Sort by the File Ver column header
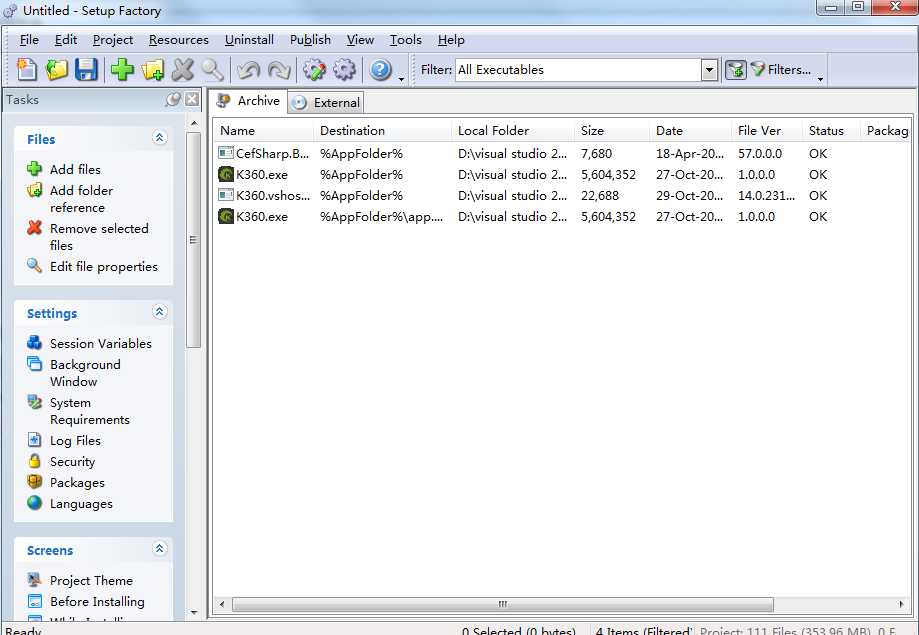This screenshot has height=635, width=919. click(767, 131)
